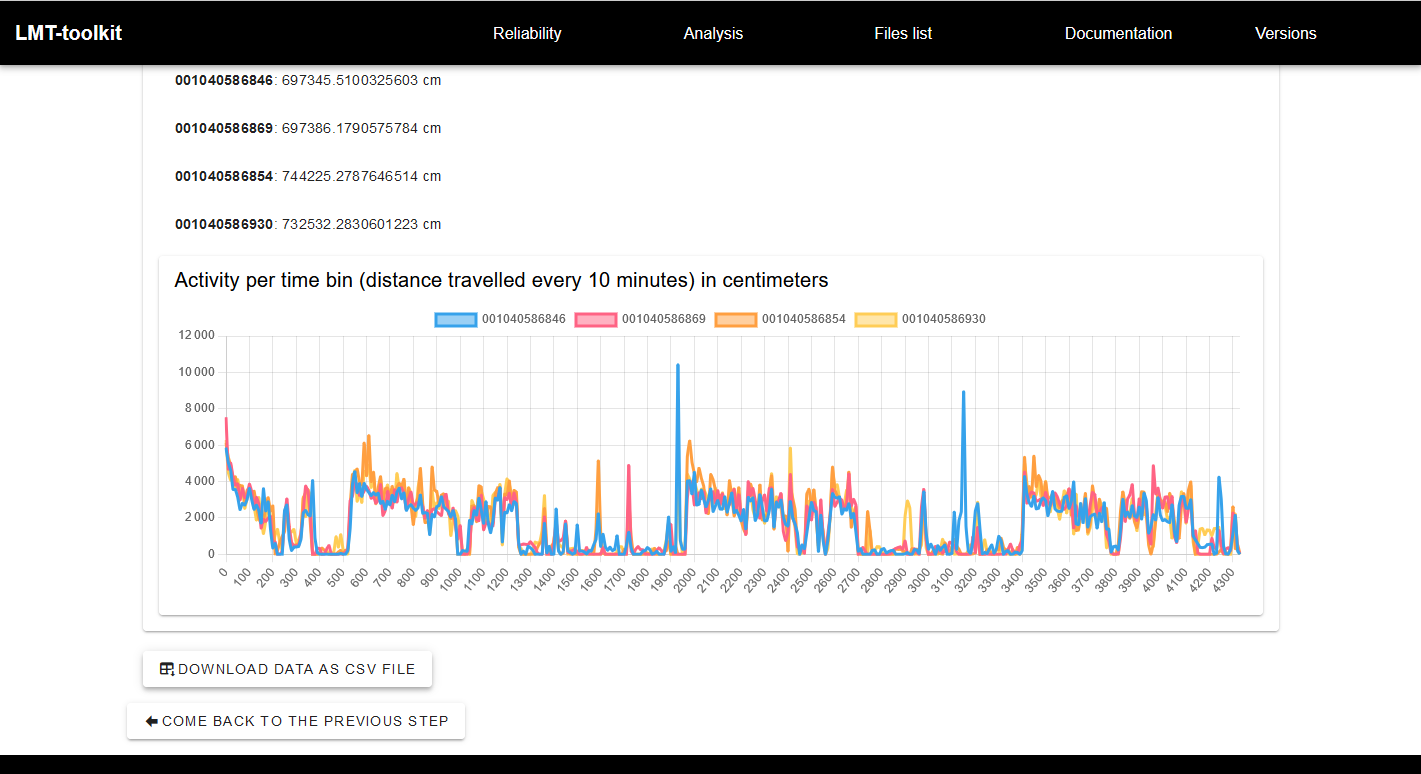Click the back arrow icon on the previous step button

151,721
